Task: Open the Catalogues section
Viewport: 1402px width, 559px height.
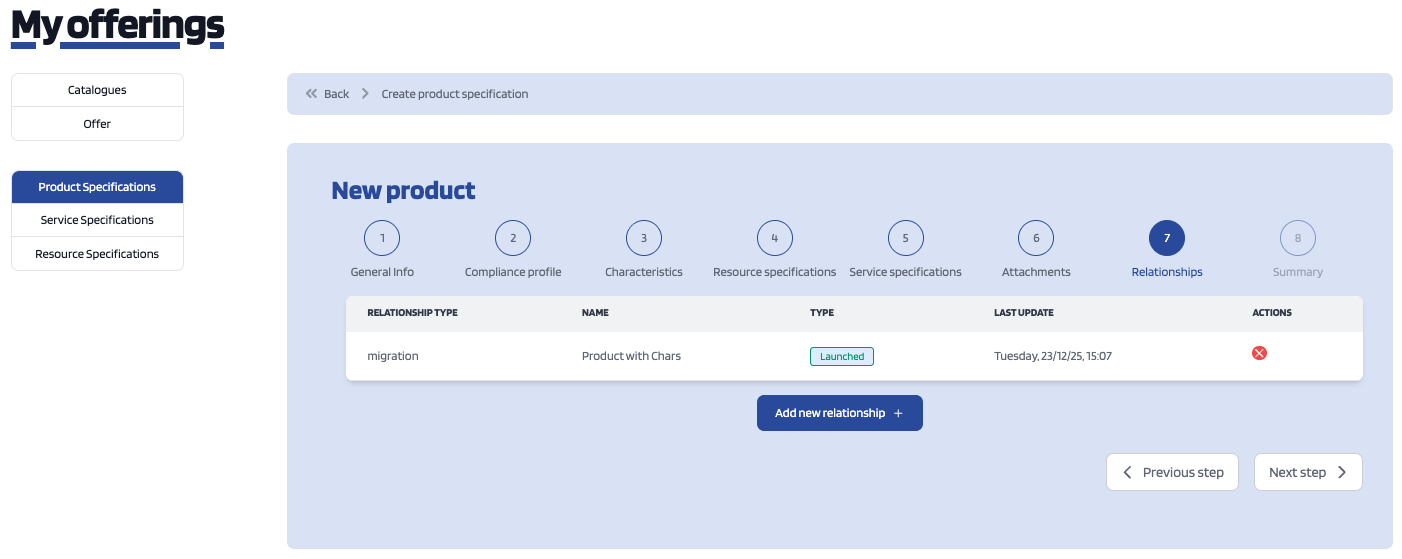Action: [97, 90]
